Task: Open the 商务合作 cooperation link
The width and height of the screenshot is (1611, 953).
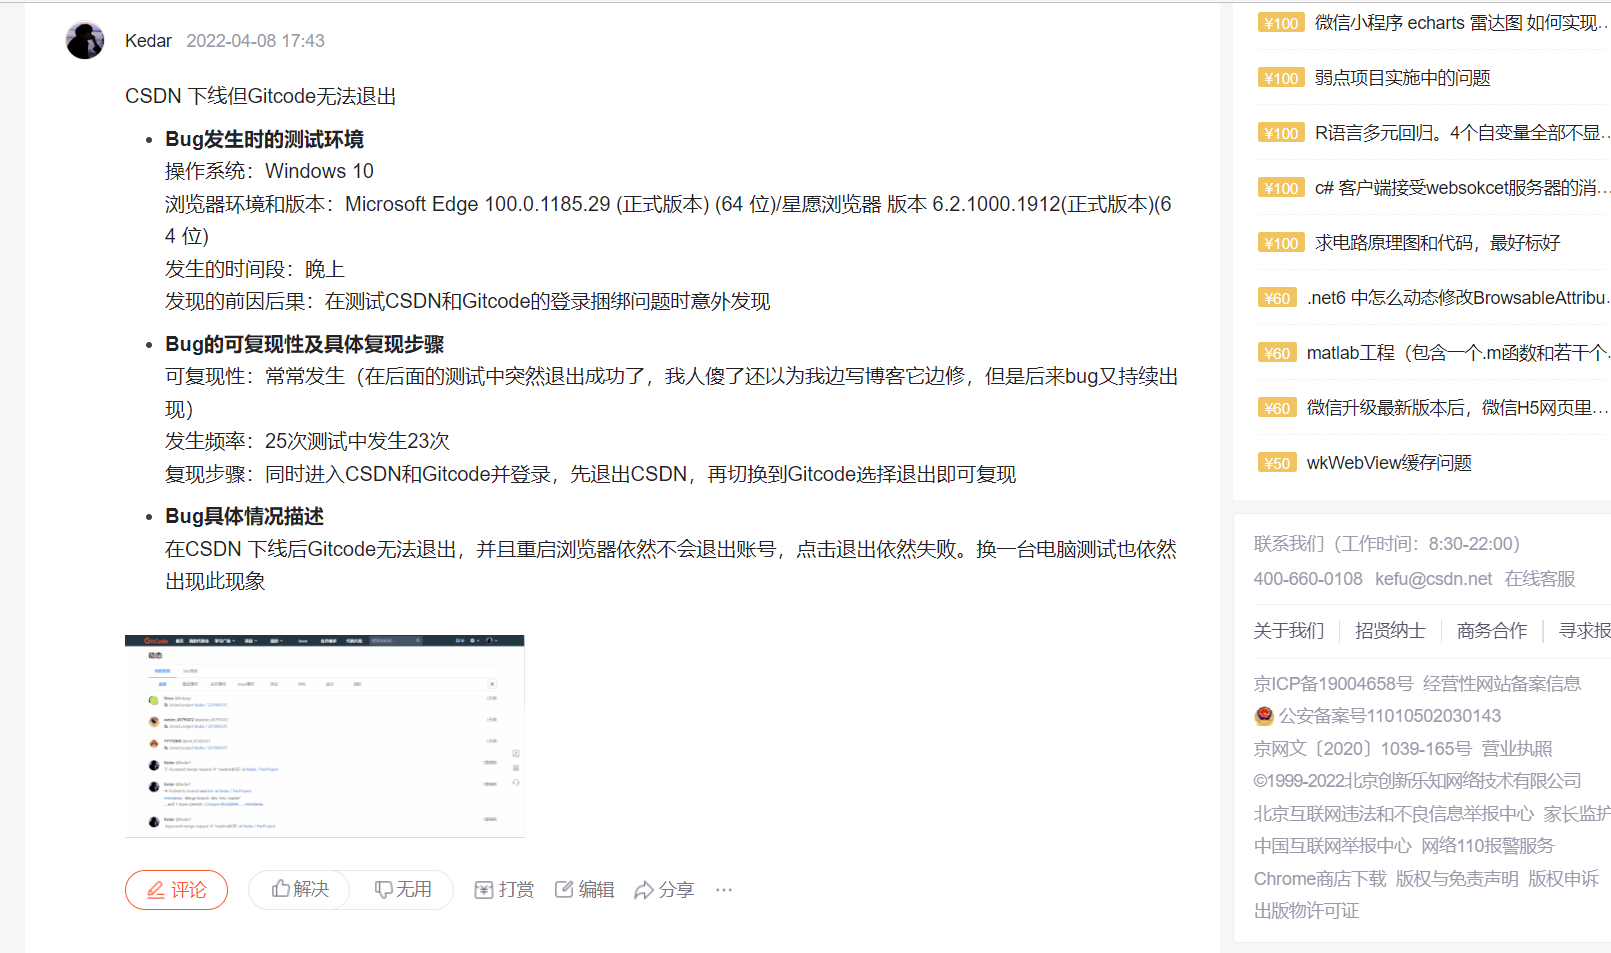Action: pos(1491,630)
